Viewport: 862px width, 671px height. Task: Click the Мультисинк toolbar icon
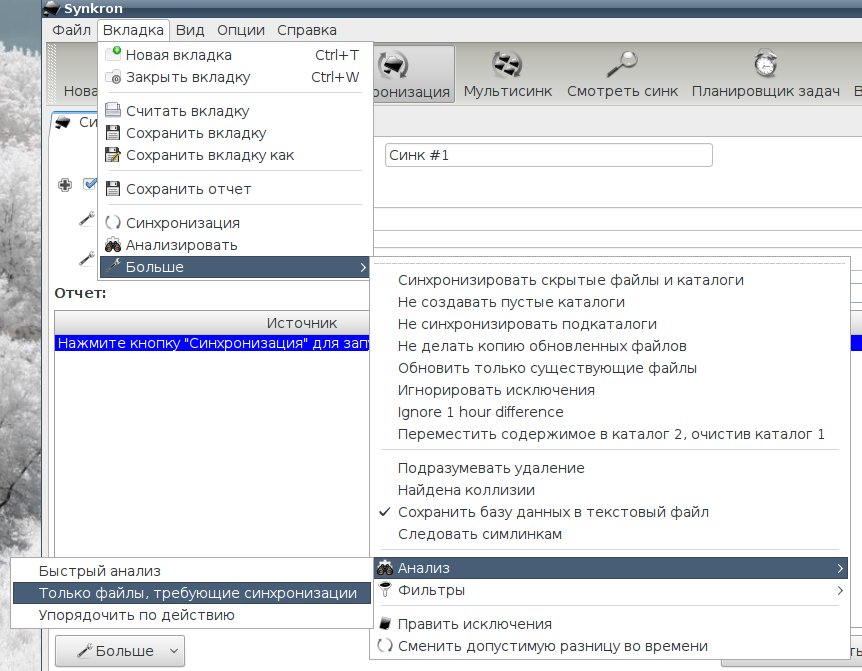[x=507, y=64]
